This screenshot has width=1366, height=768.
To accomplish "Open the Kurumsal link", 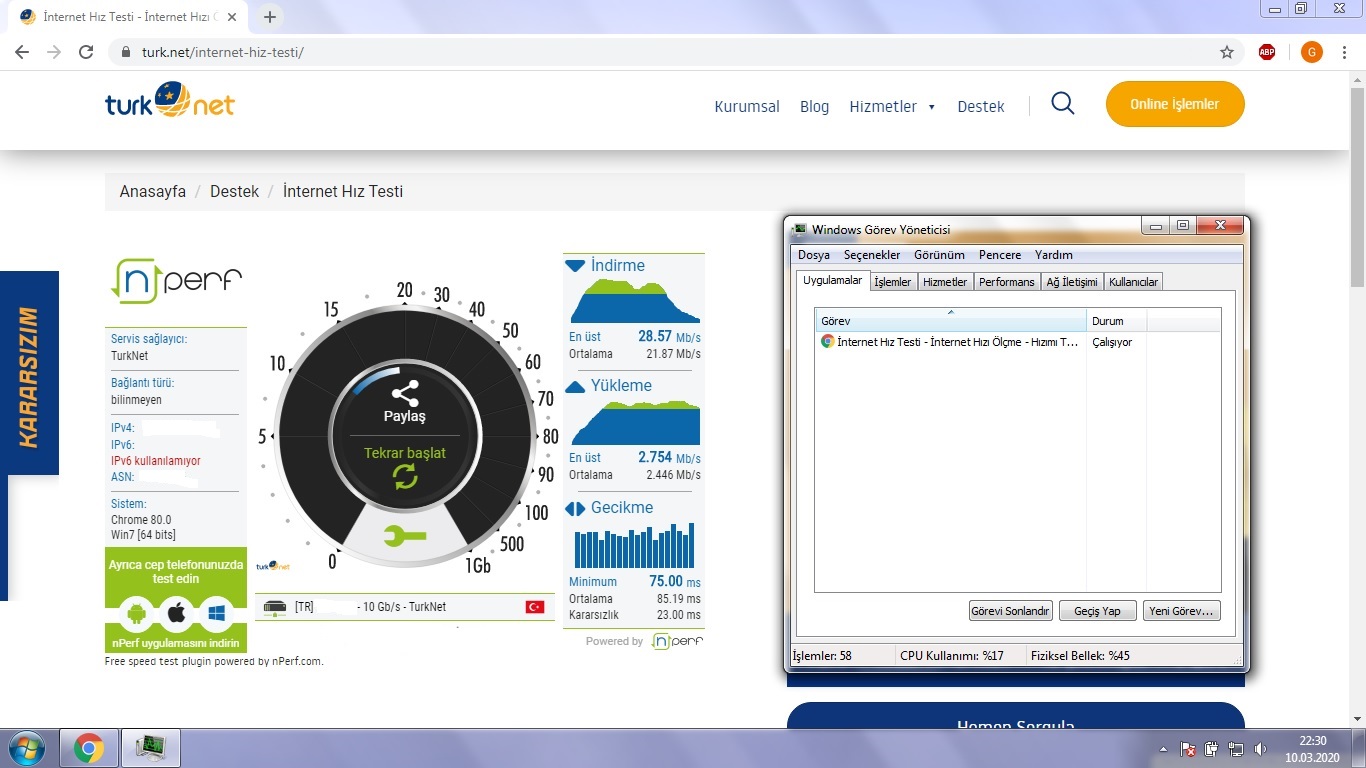I will (x=747, y=106).
